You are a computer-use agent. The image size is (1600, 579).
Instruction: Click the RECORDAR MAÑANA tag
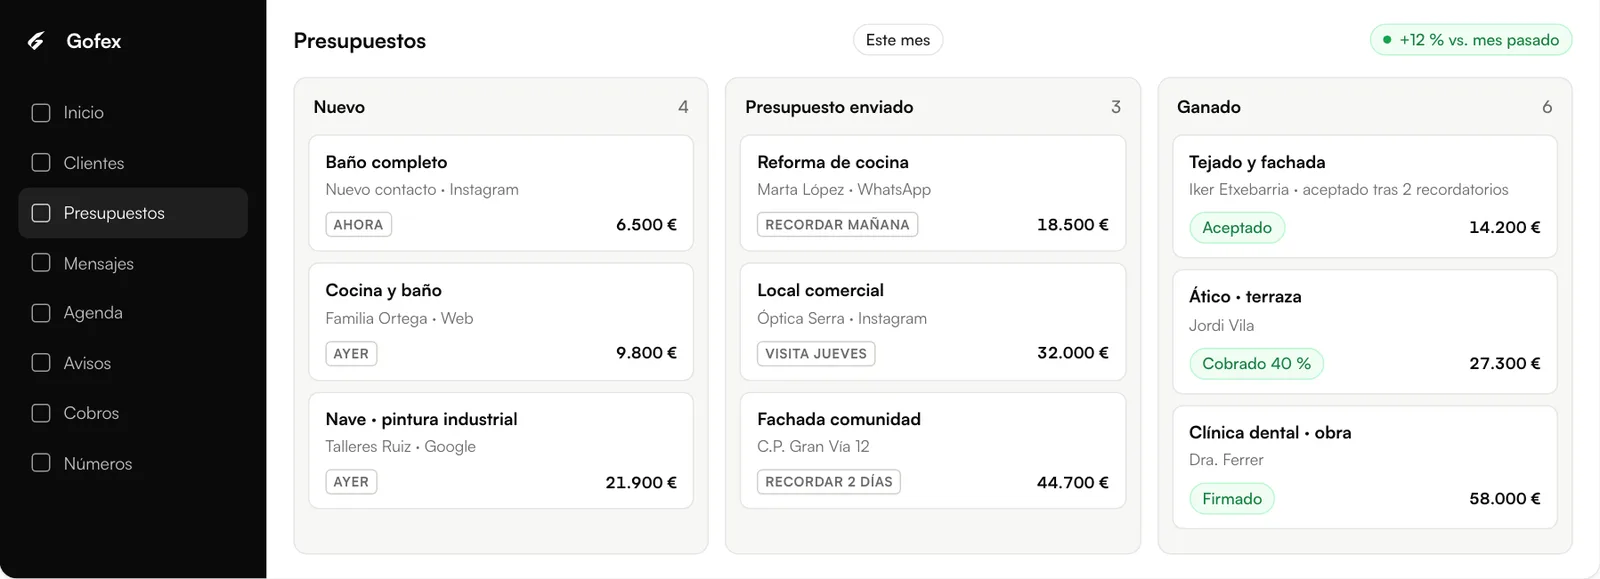pyautogui.click(x=837, y=225)
